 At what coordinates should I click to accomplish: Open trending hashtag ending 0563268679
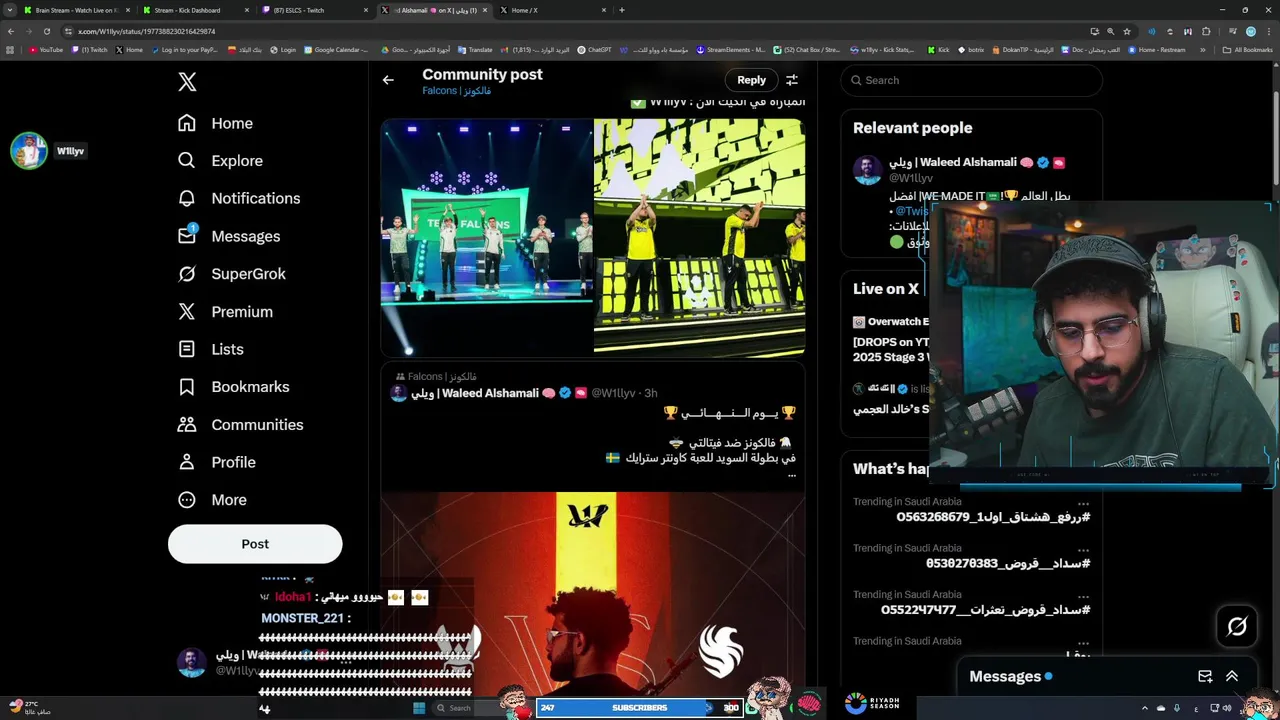(993, 517)
